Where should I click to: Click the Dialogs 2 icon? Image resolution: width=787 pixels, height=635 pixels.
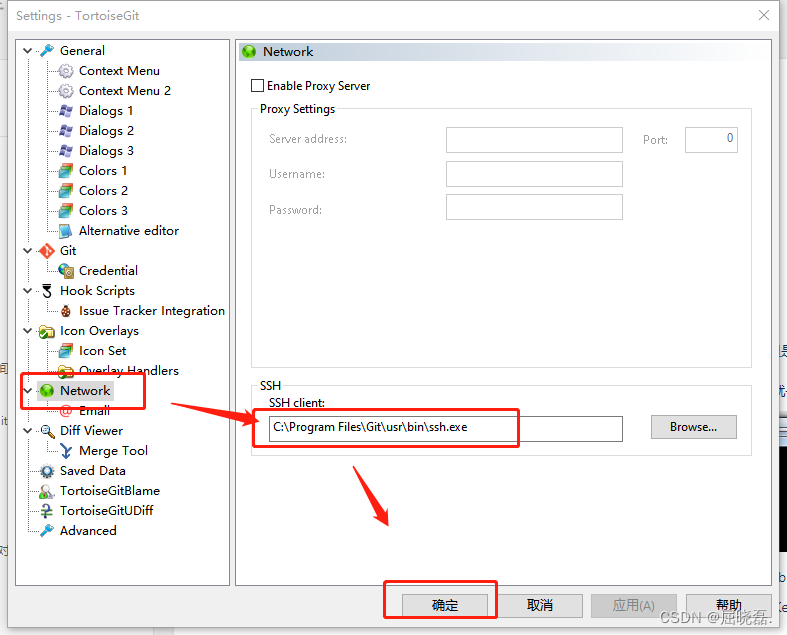pyautogui.click(x=66, y=131)
